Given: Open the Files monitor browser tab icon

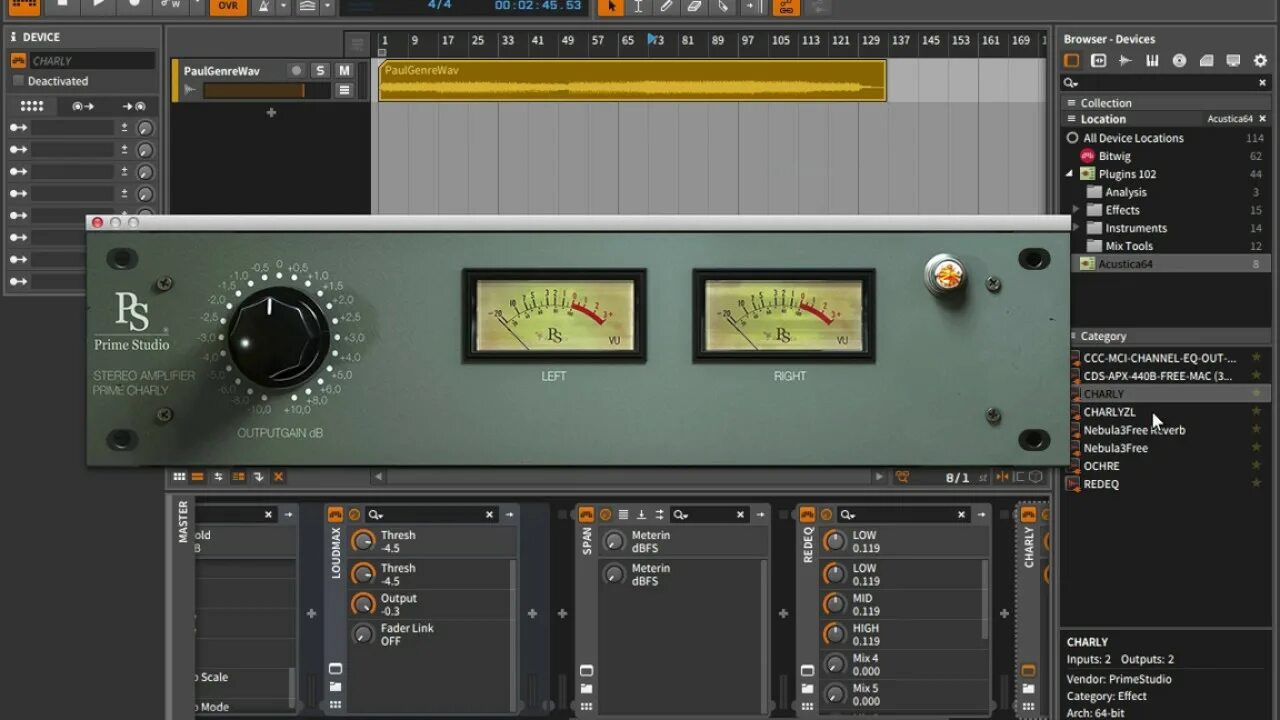Looking at the screenshot, I should [1233, 61].
